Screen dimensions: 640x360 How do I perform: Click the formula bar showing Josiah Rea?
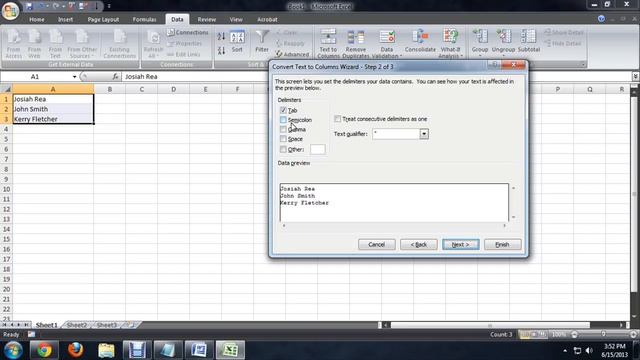pos(376,76)
